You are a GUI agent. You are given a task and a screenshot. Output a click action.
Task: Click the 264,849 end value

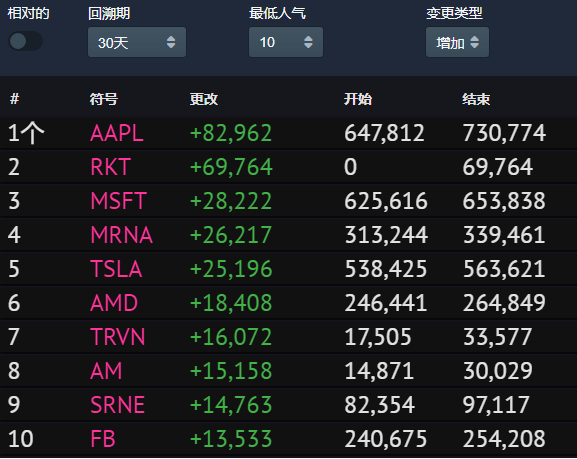click(504, 303)
